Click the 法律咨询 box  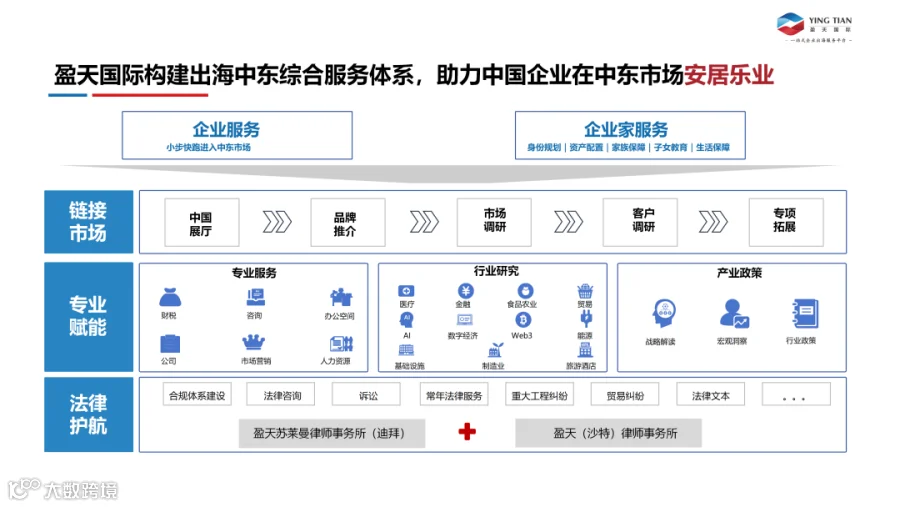(x=281, y=394)
